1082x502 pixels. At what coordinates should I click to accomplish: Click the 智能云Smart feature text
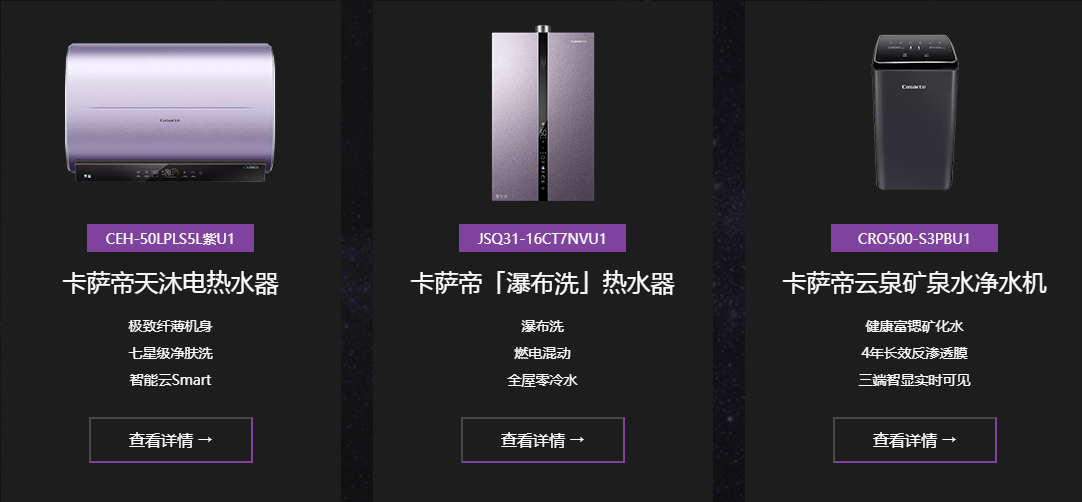click(170, 380)
